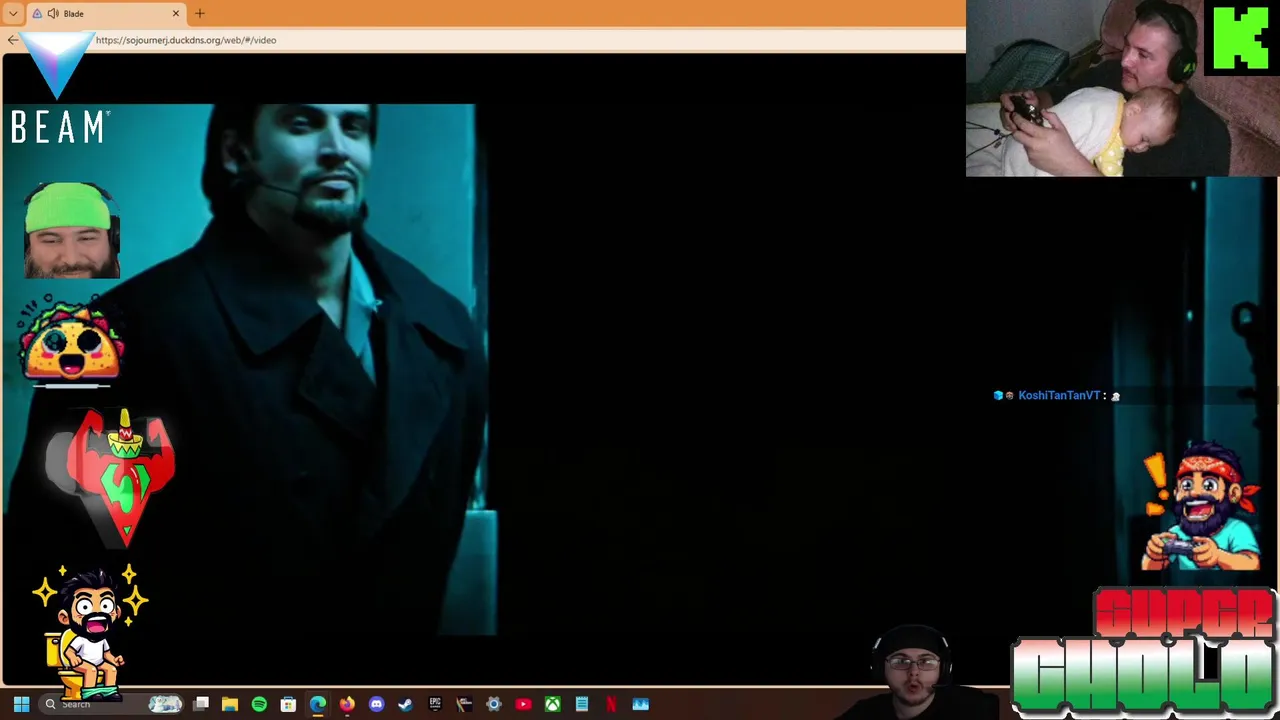Open Settings gear on the taskbar

point(493,704)
